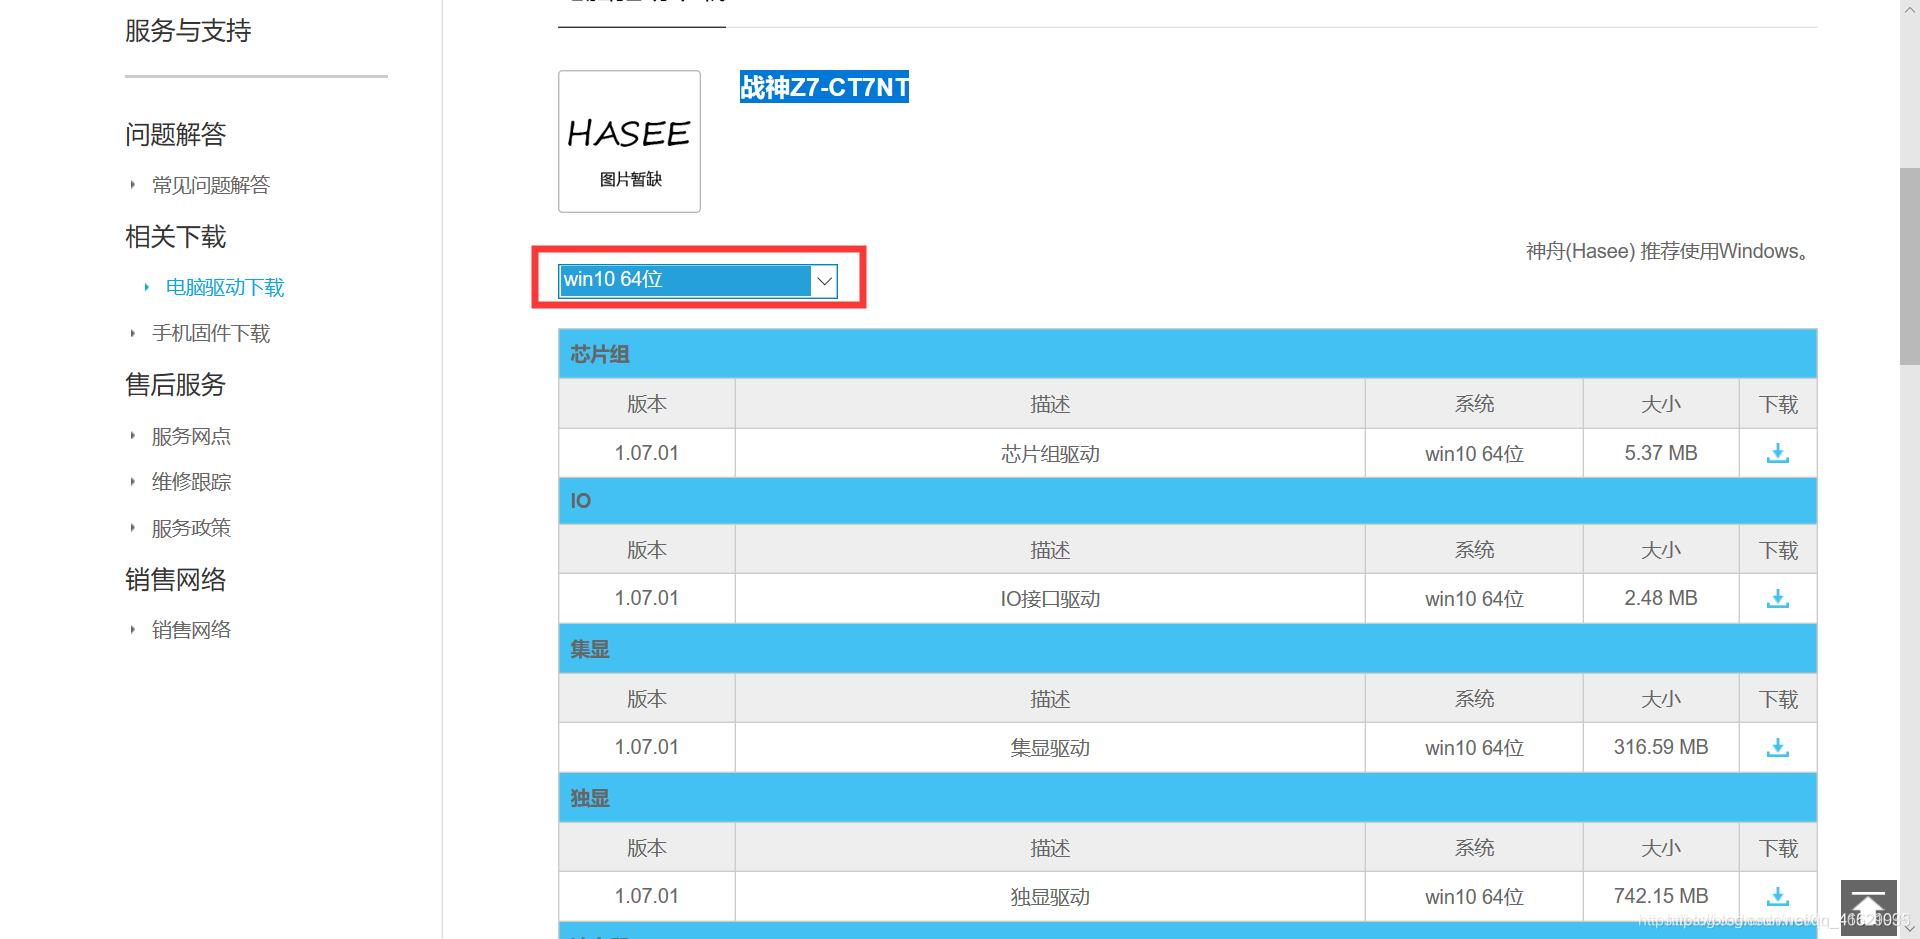The image size is (1920, 939).
Task: Click the 5.37 MB size cell
Action: [x=1661, y=453]
